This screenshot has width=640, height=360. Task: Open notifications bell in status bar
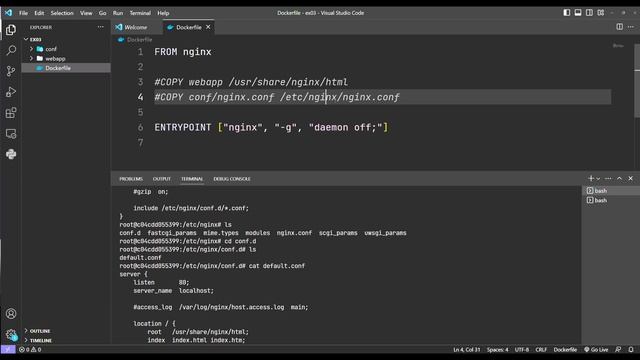click(x=631, y=349)
